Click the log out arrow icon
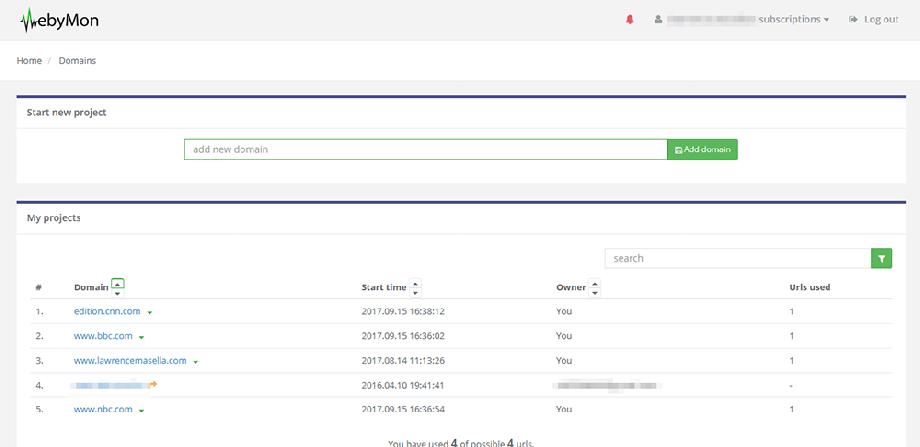Image resolution: width=920 pixels, height=447 pixels. pyautogui.click(x=853, y=19)
